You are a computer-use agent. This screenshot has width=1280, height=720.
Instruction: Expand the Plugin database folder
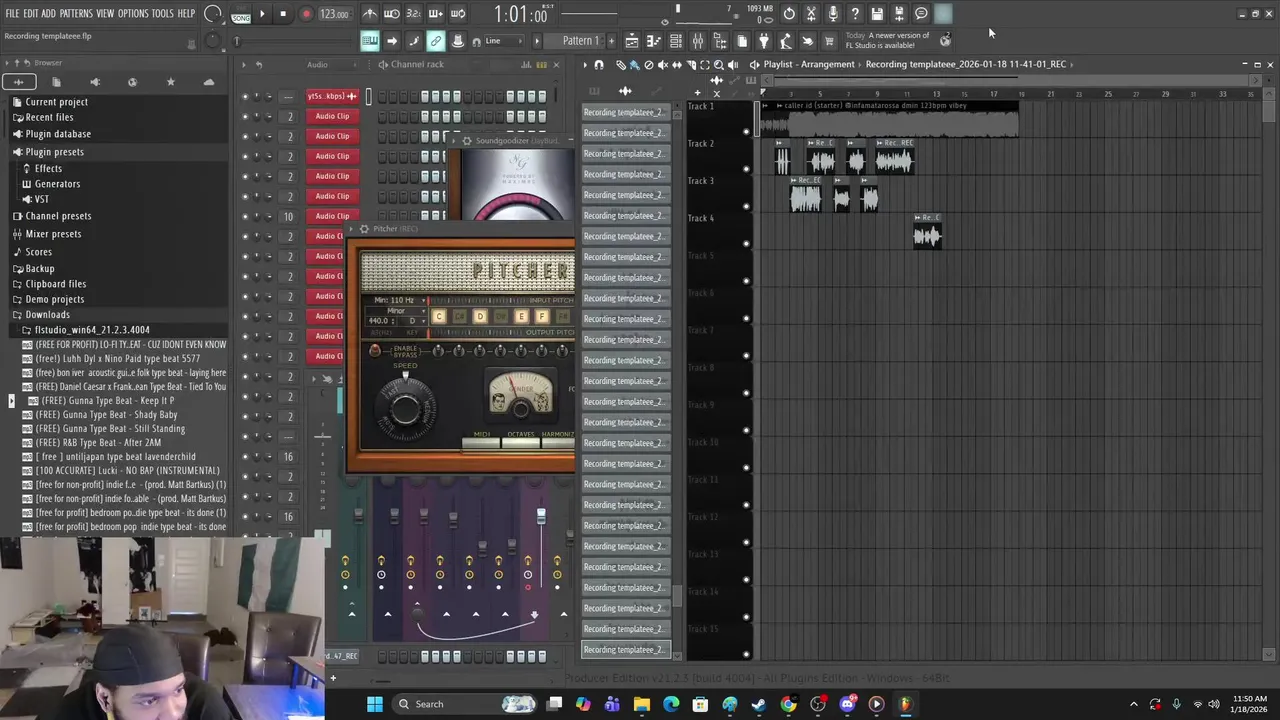coord(58,134)
